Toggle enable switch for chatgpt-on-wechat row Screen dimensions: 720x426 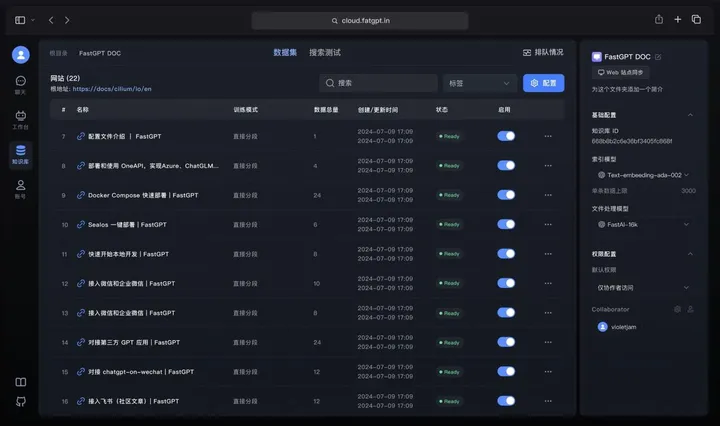tap(506, 371)
